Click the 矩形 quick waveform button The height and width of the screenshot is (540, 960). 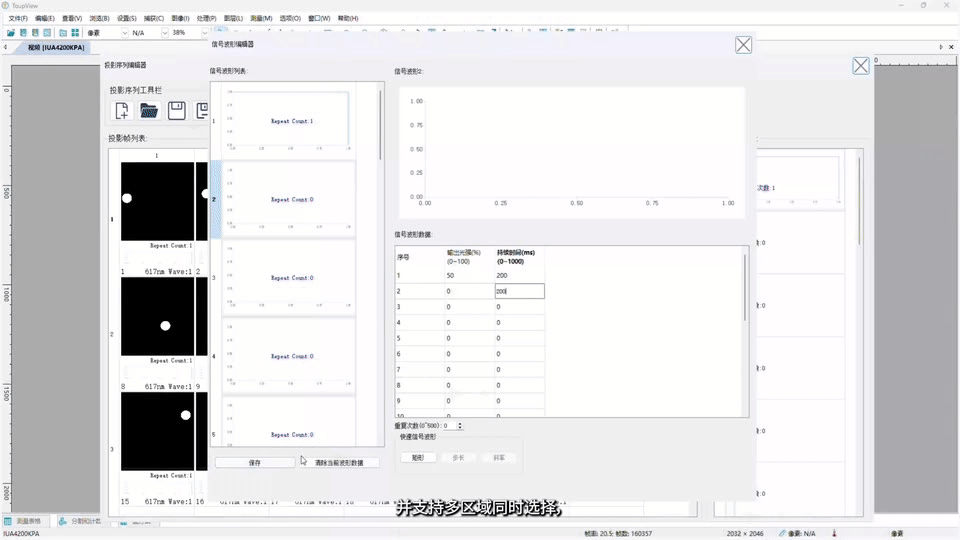coord(418,457)
